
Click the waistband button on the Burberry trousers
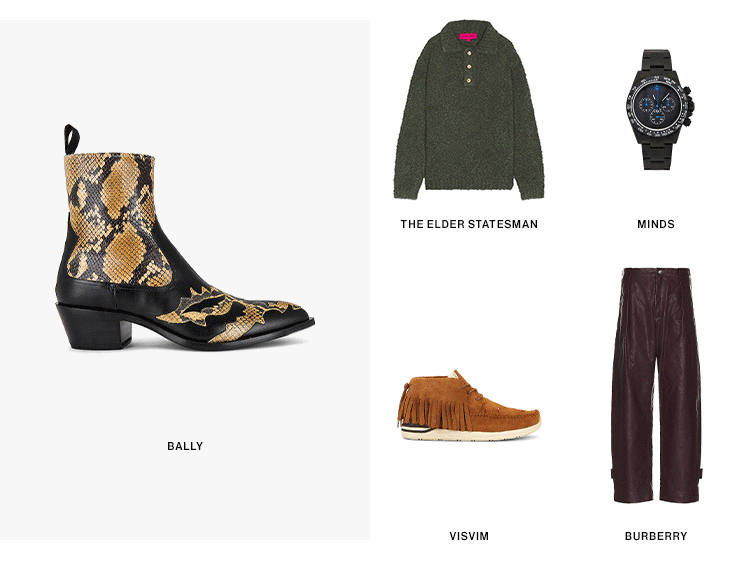[660, 272]
